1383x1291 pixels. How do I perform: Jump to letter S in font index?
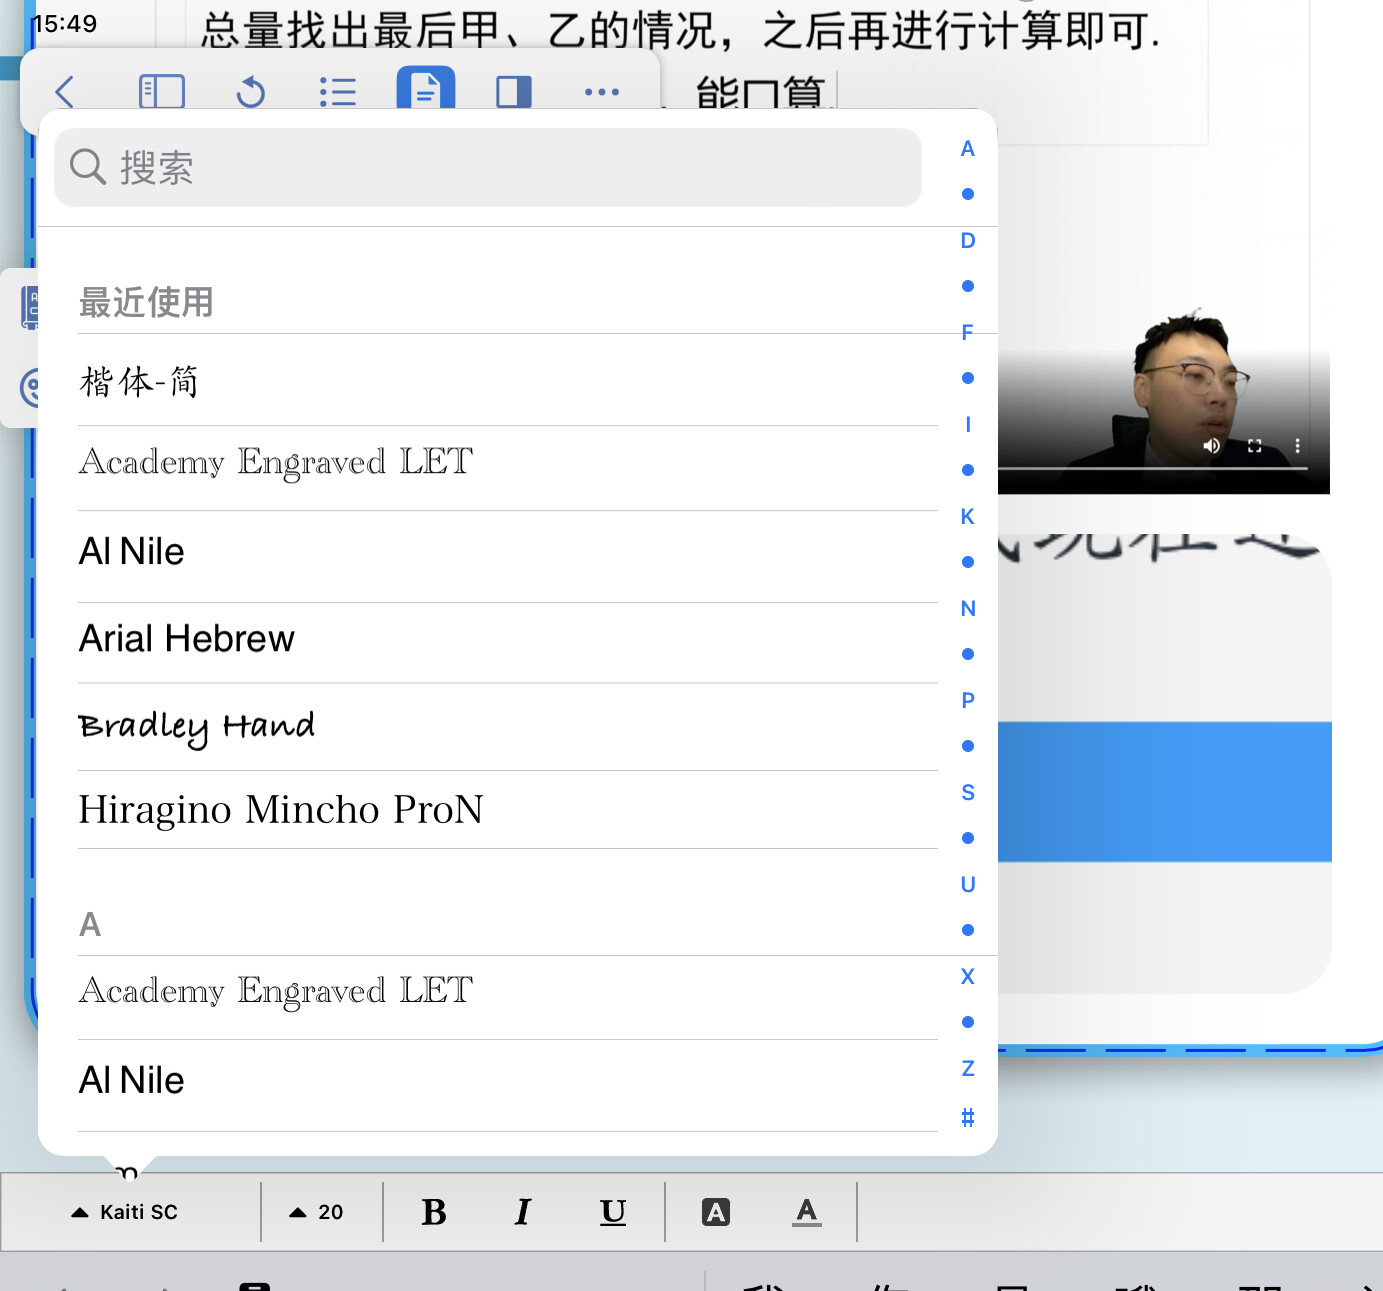(x=967, y=793)
